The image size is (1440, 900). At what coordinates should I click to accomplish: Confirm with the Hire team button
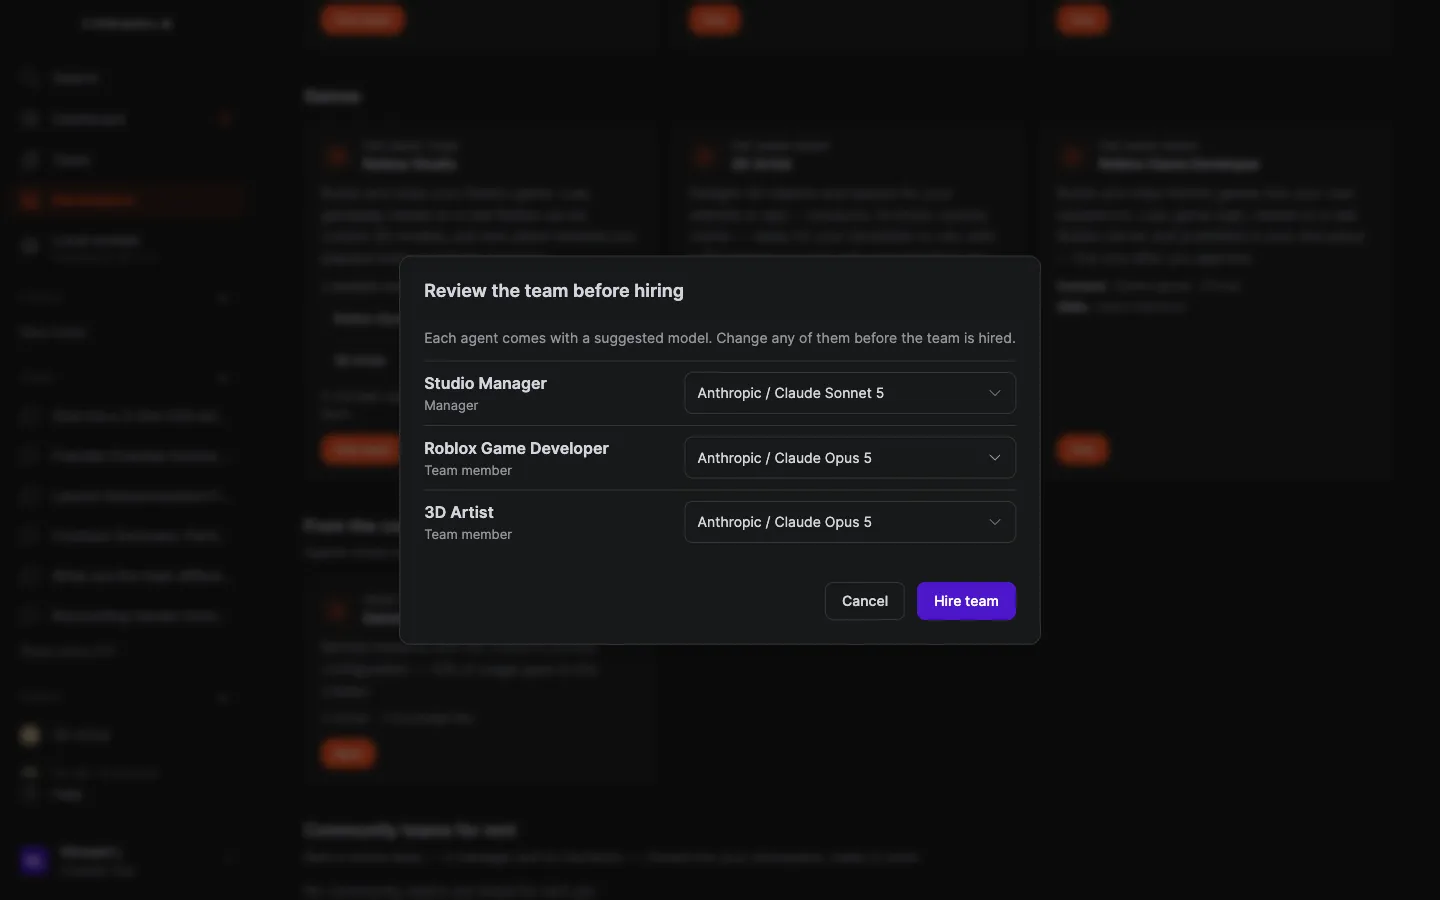(966, 601)
